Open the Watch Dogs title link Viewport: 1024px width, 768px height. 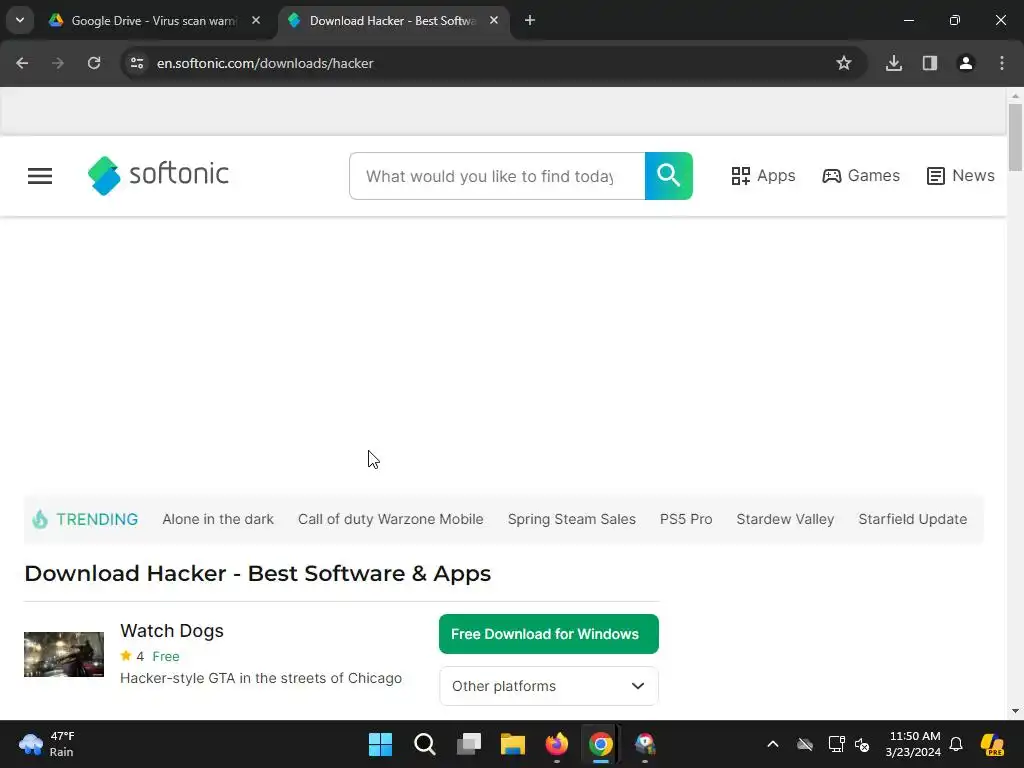click(172, 631)
